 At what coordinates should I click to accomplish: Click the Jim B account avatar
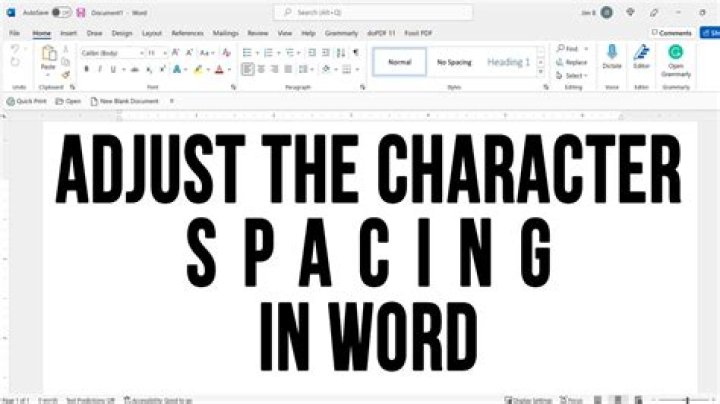(x=607, y=12)
